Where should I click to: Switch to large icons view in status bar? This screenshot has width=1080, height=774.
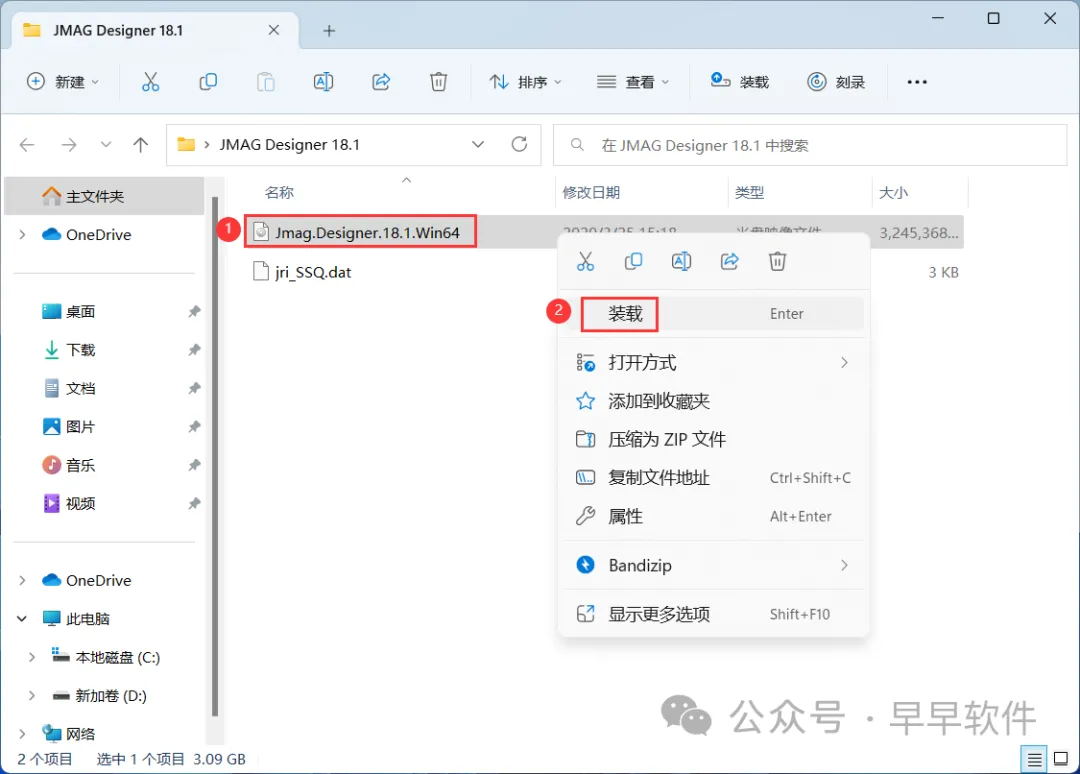(x=1061, y=759)
